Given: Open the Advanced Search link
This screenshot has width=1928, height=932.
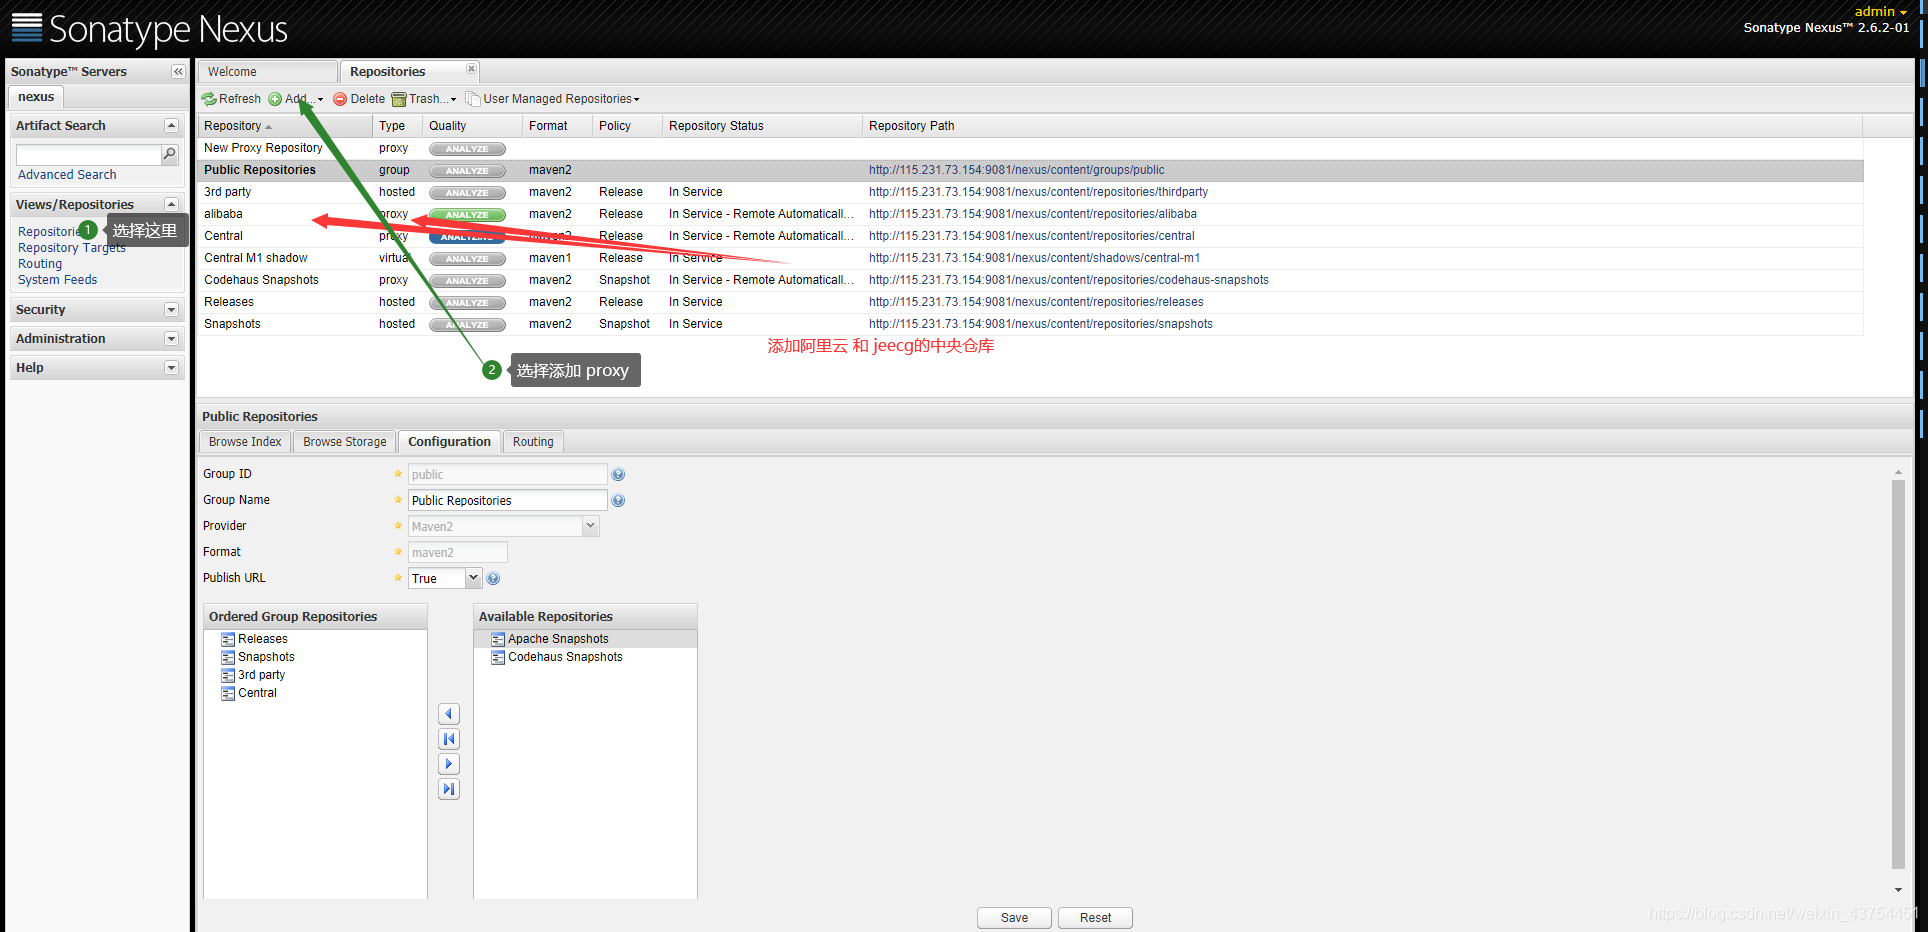Looking at the screenshot, I should (67, 175).
